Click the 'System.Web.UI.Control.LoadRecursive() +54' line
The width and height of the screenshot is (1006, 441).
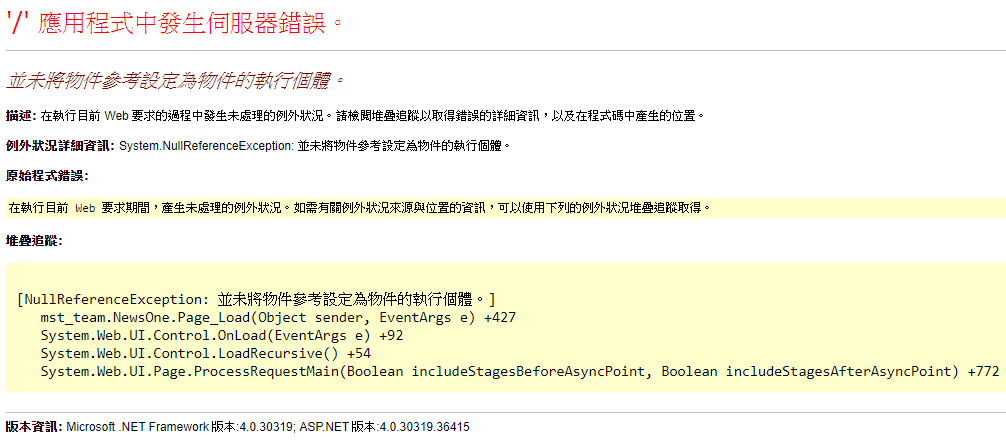coord(205,354)
